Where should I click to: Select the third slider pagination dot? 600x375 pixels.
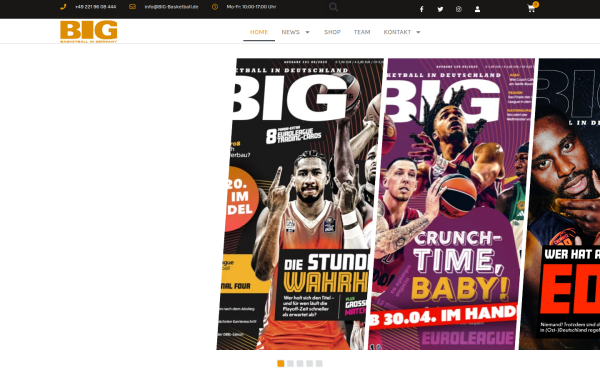coord(300,364)
